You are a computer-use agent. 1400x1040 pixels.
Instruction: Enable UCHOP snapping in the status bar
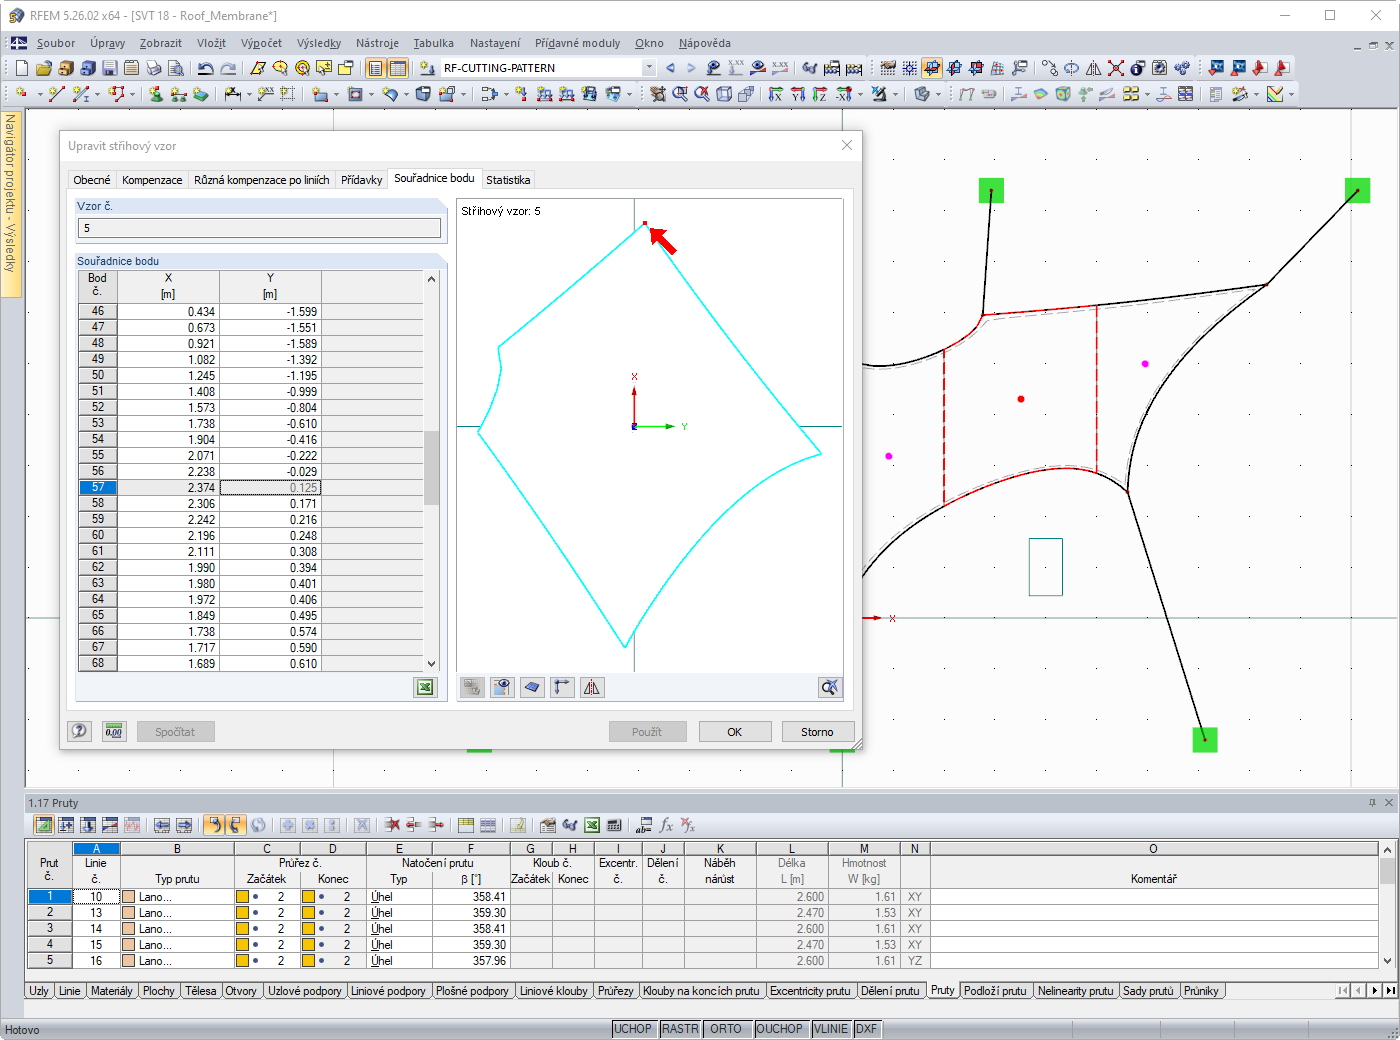point(633,1028)
